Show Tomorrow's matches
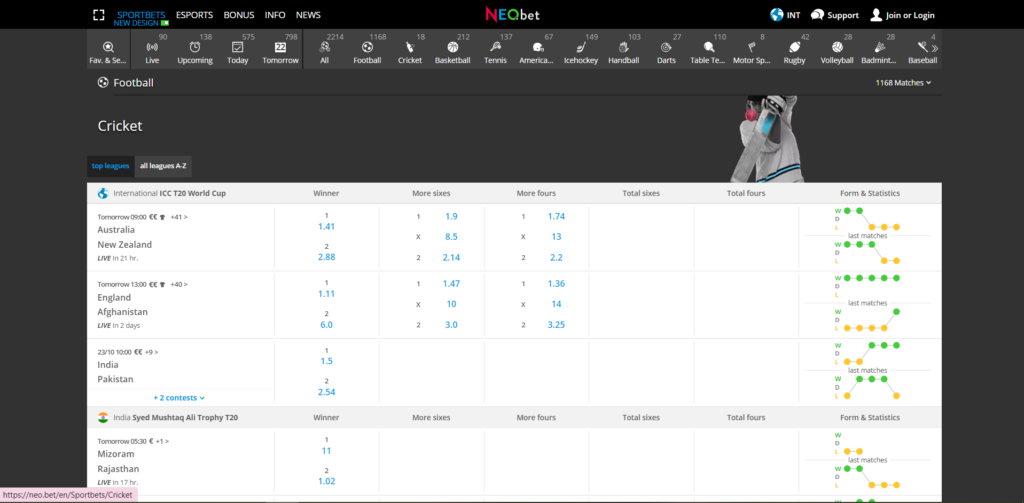Image resolution: width=1024 pixels, height=503 pixels. [280, 50]
